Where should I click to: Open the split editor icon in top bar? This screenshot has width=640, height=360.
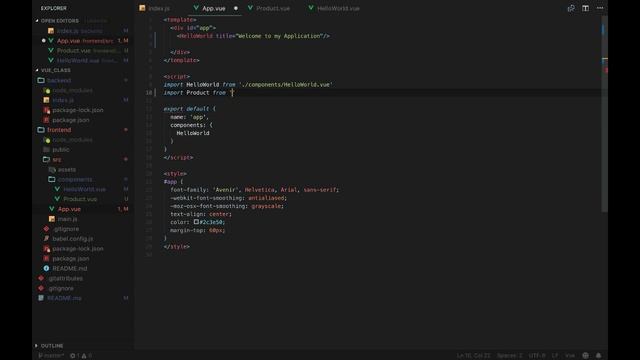tap(585, 8)
